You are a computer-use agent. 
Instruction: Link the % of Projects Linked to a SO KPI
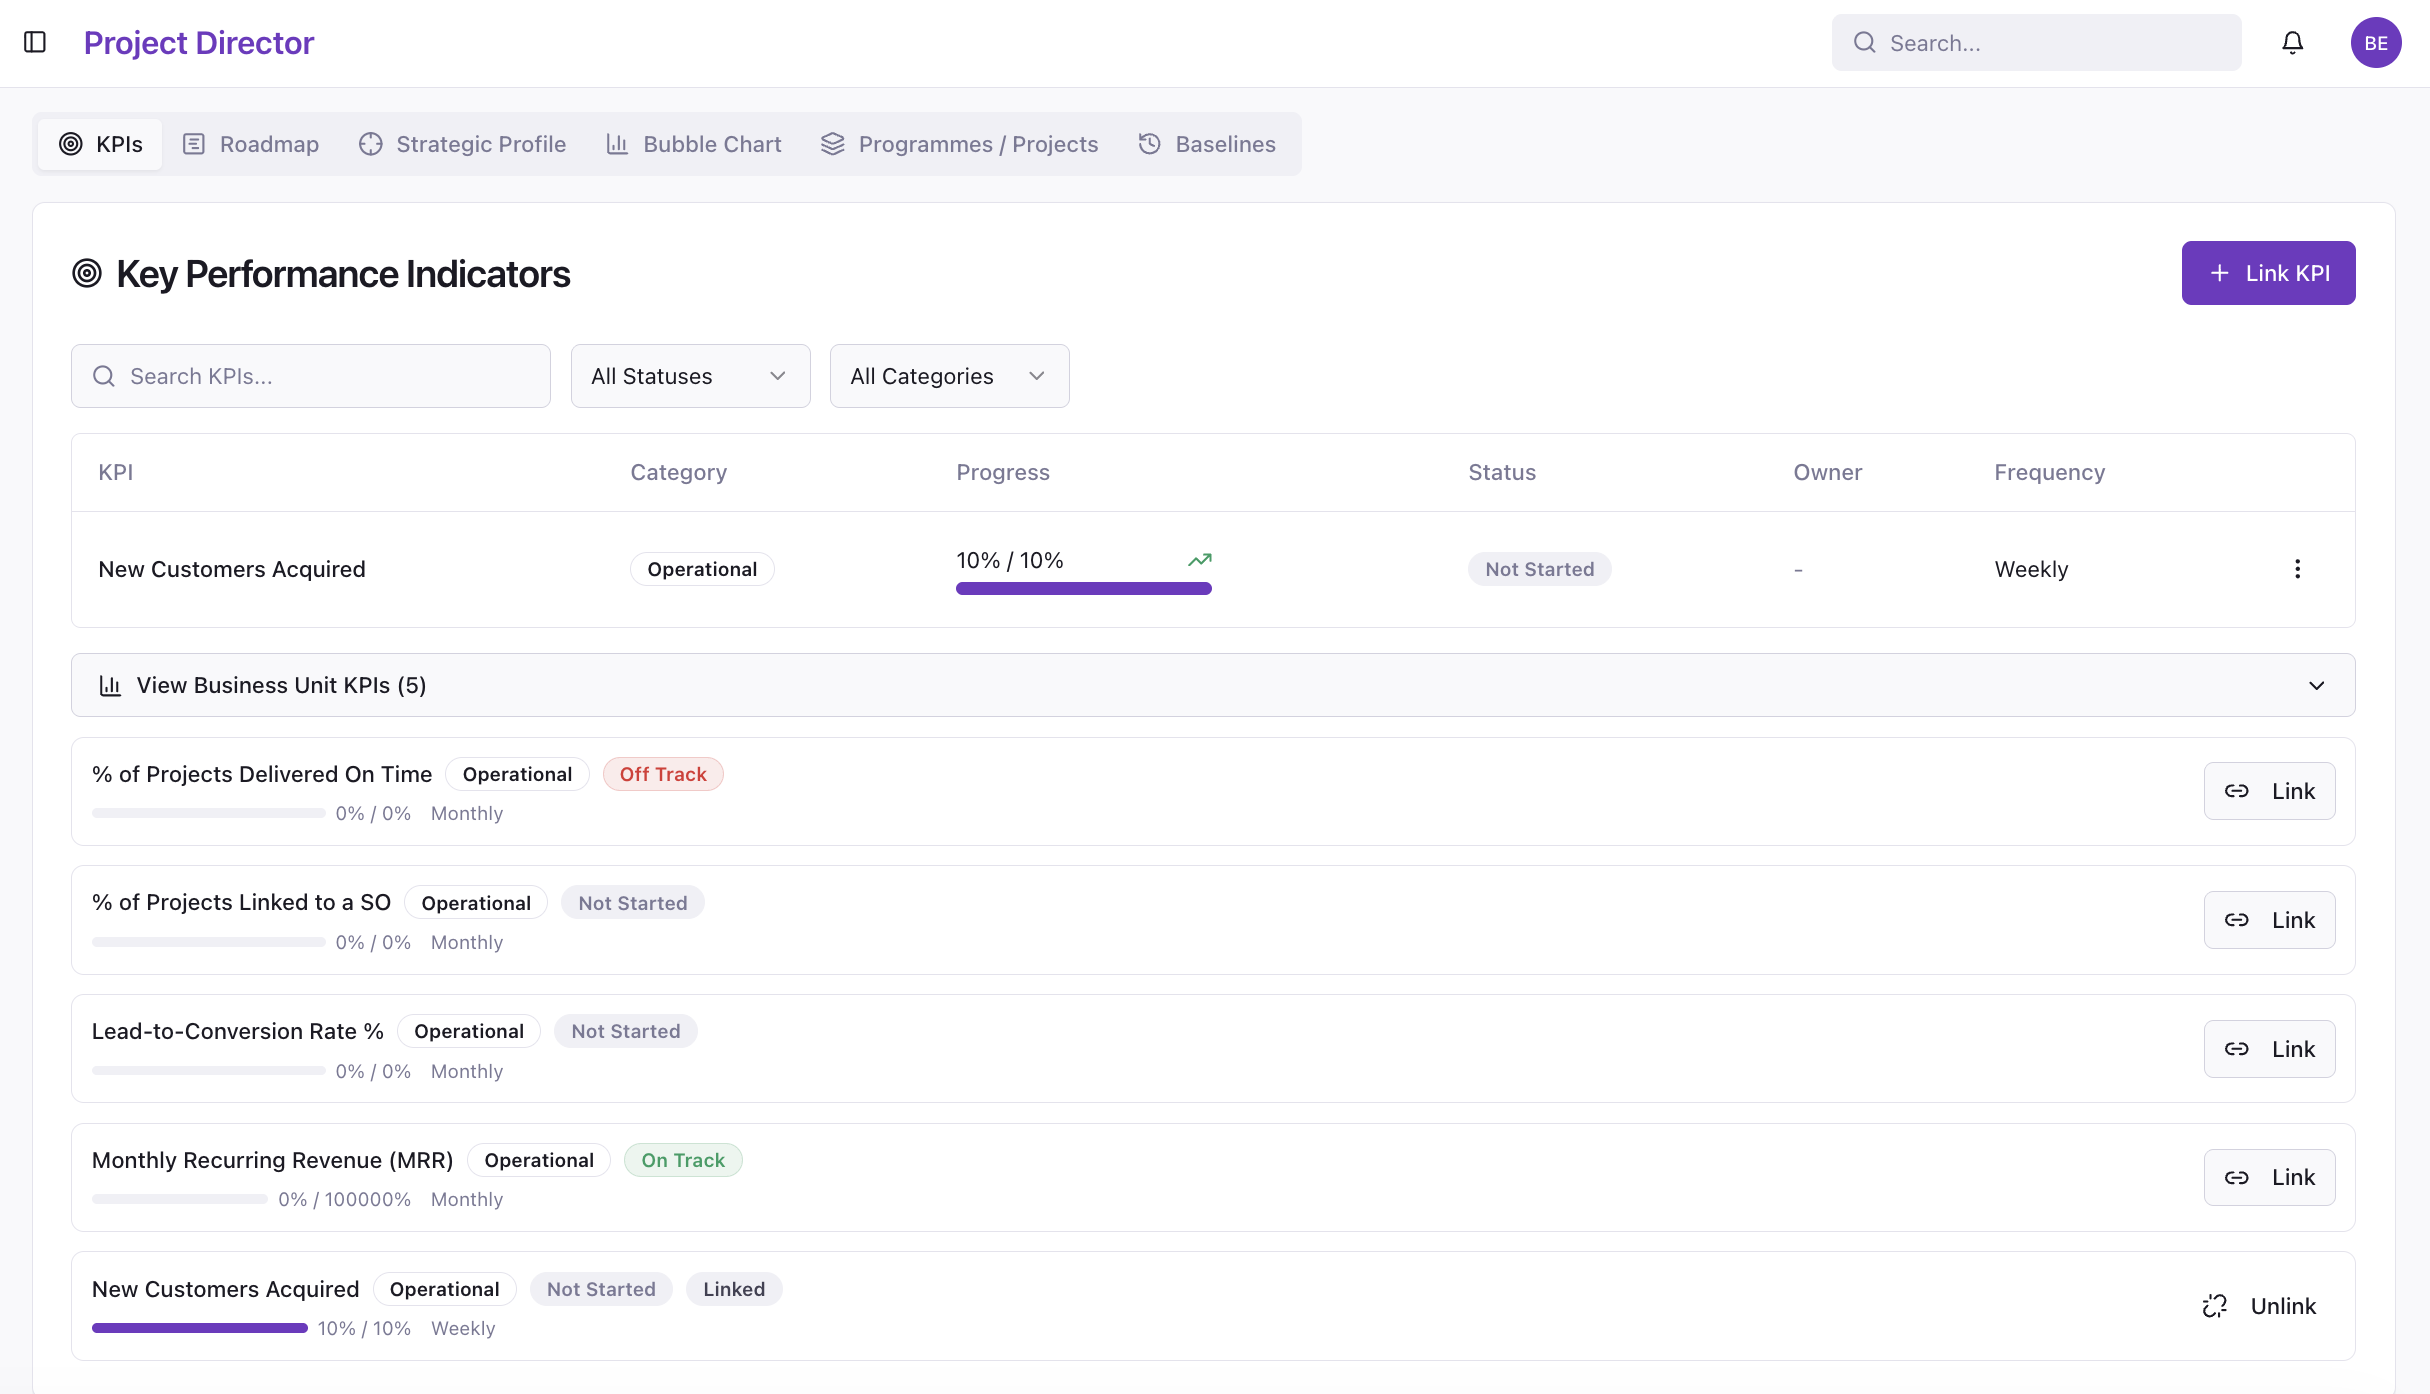pyautogui.click(x=2269, y=920)
